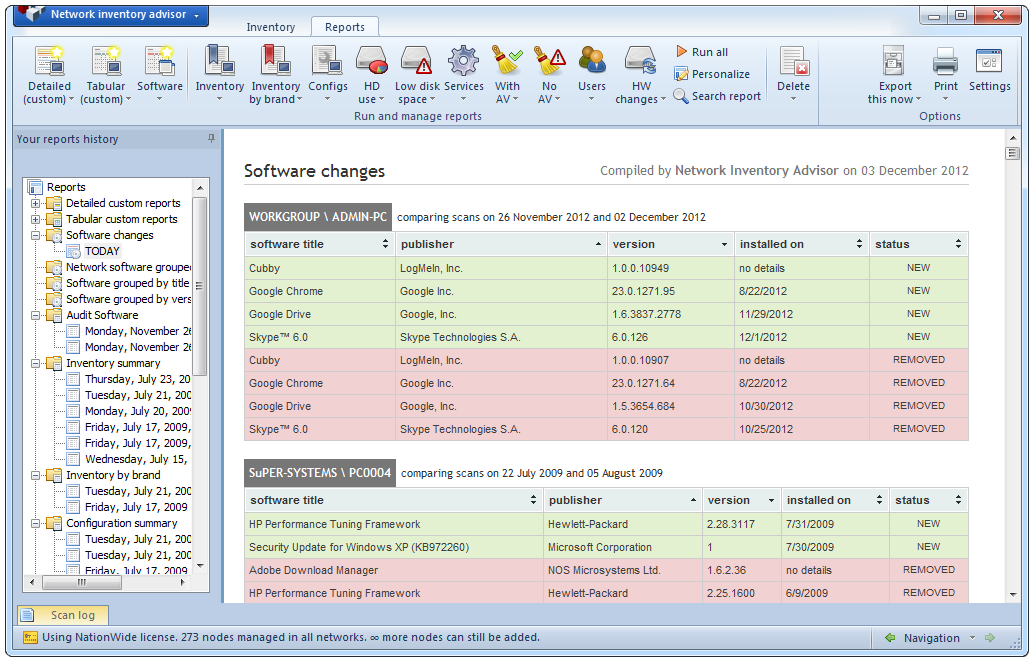Click Personalize in the ribbon
This screenshot has height=662, width=1034.
click(712, 75)
